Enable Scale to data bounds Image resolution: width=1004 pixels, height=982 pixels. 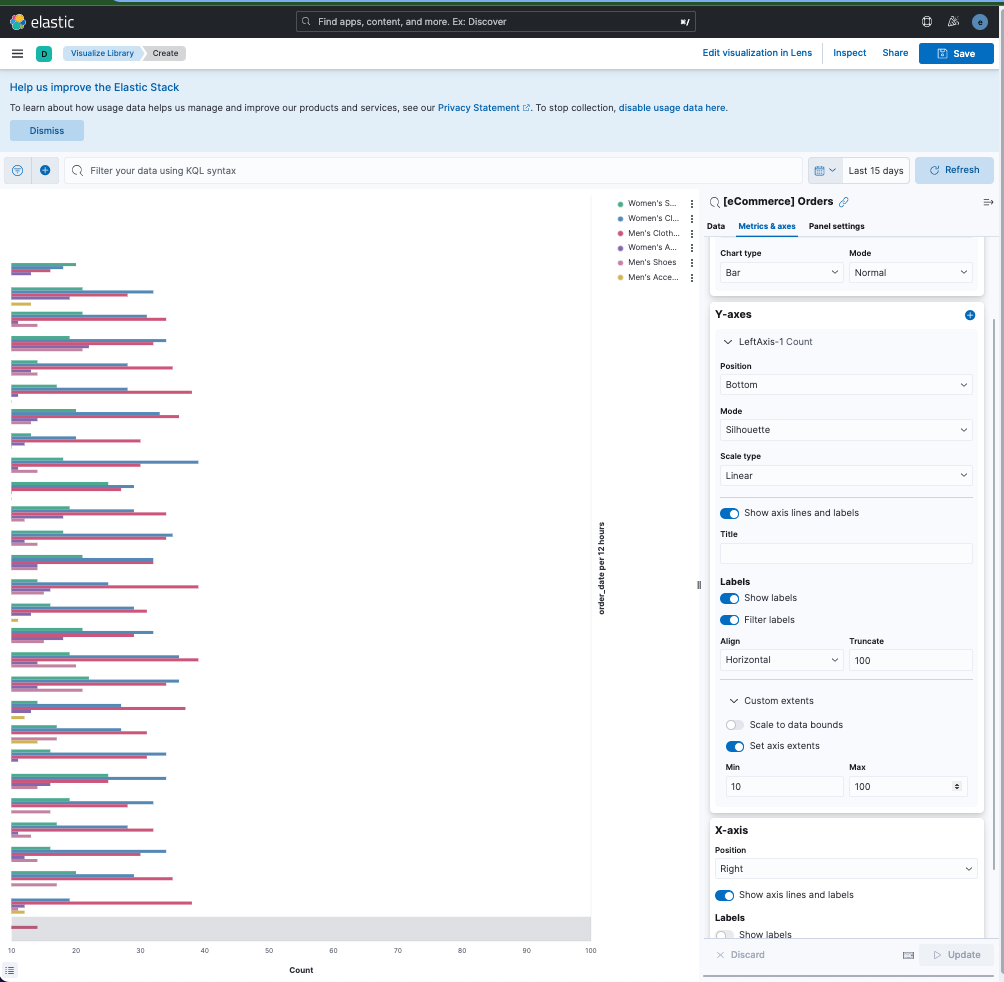tap(734, 725)
